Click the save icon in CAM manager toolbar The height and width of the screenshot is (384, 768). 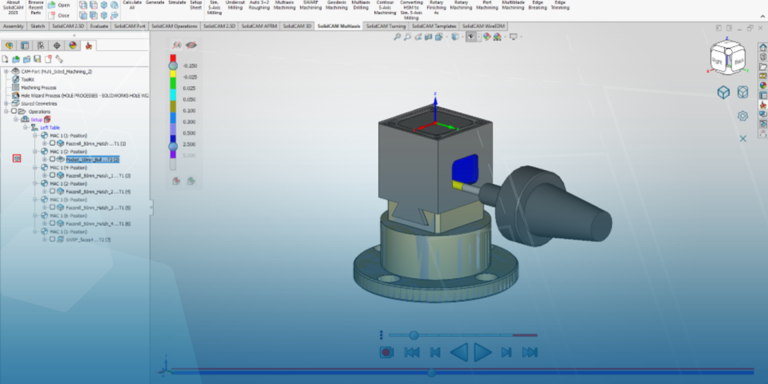pos(38,59)
